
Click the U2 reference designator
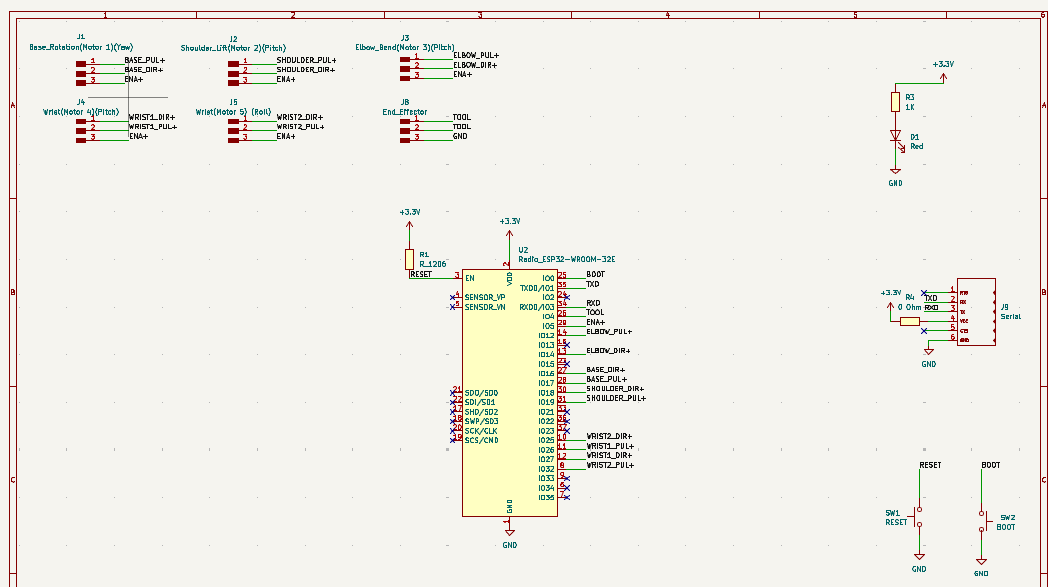tap(523, 250)
